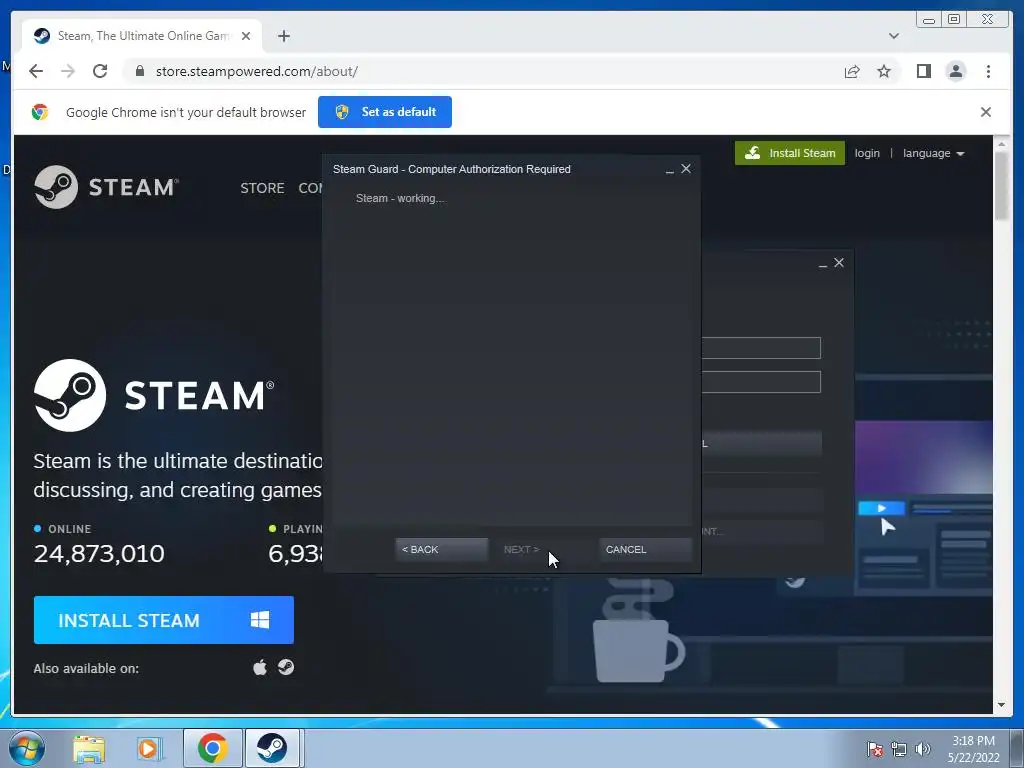The width and height of the screenshot is (1024, 768).
Task: Reload the Steam about page
Action: (100, 71)
